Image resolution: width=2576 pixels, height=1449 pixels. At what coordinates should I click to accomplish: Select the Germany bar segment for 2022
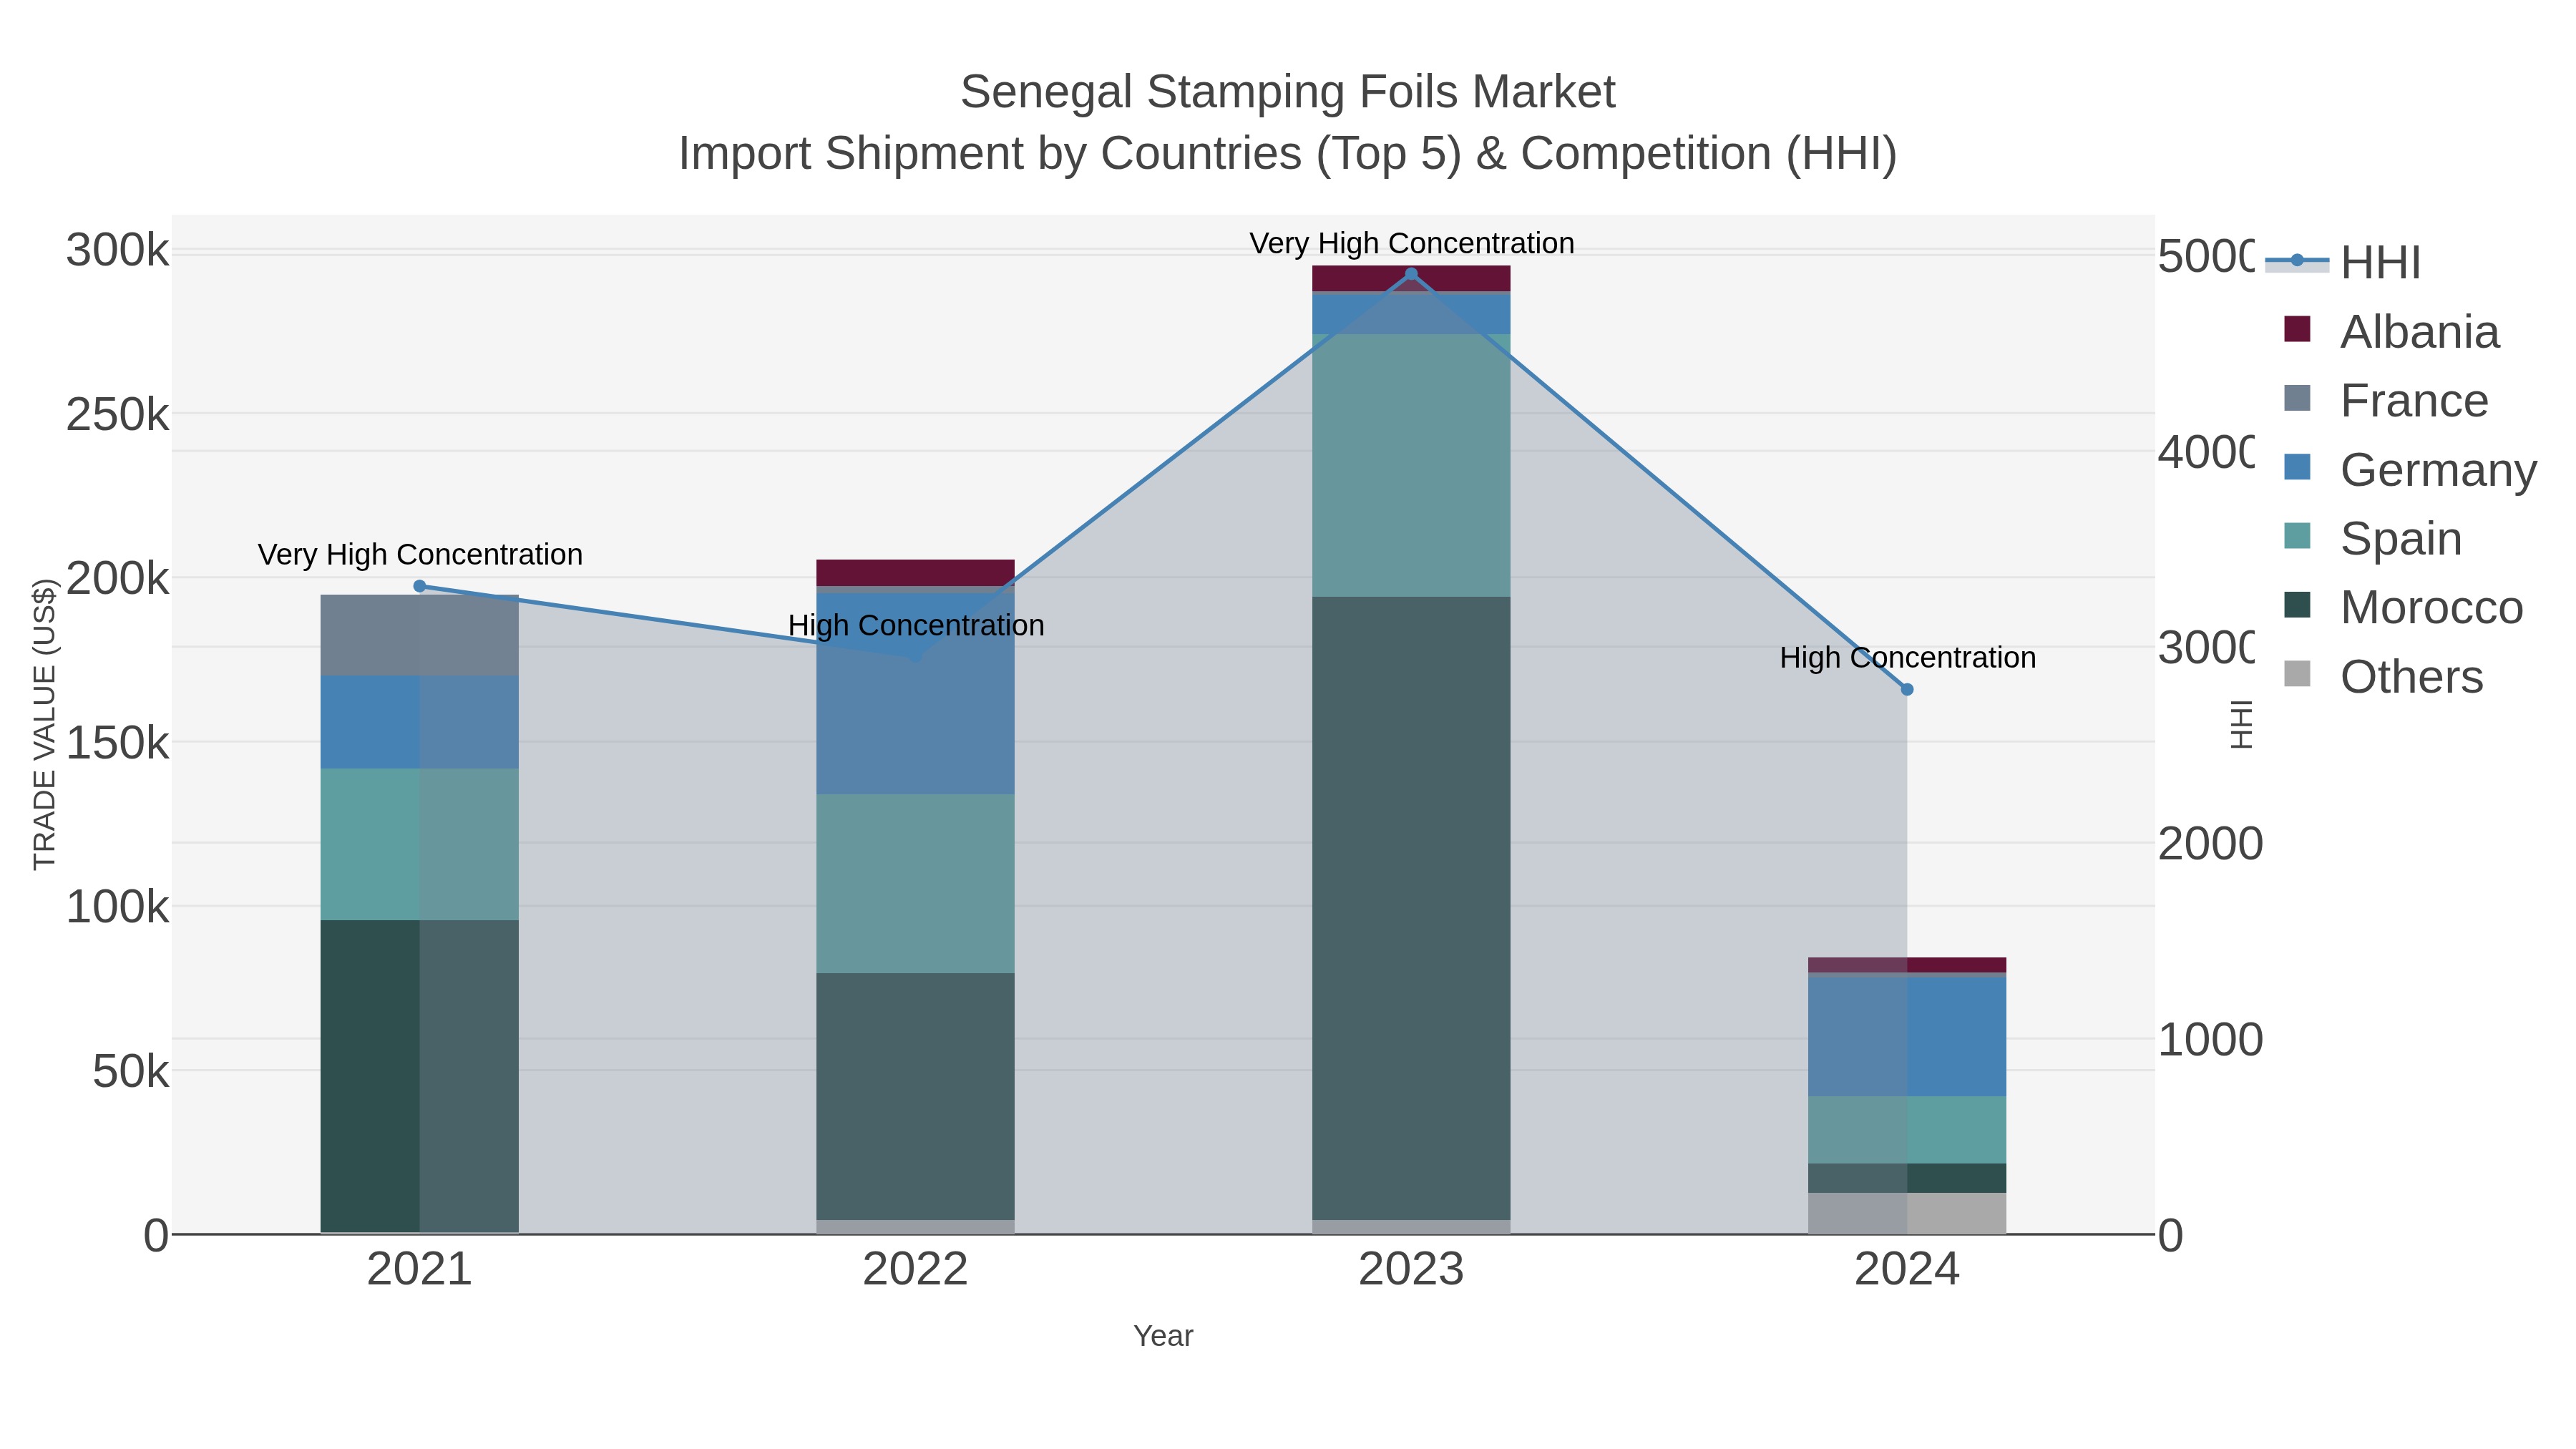(x=915, y=694)
